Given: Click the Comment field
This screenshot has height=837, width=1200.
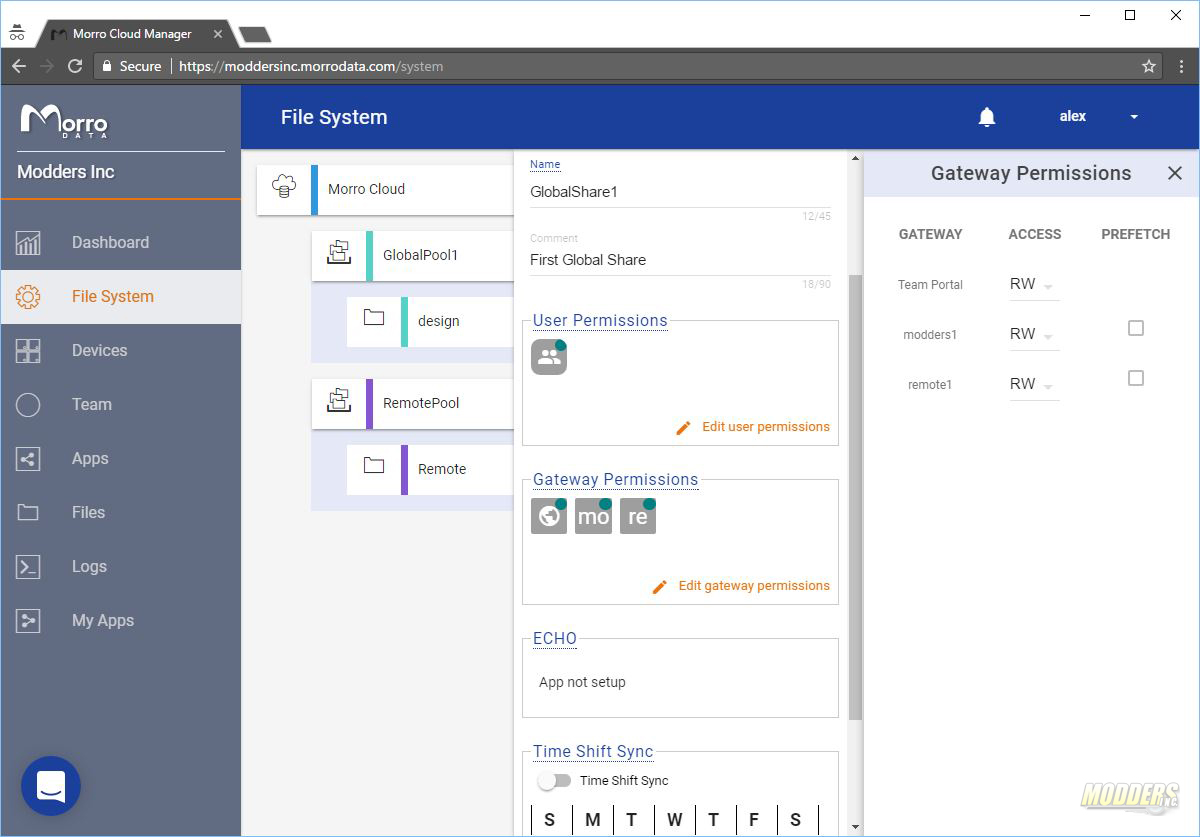Looking at the screenshot, I should (x=680, y=260).
